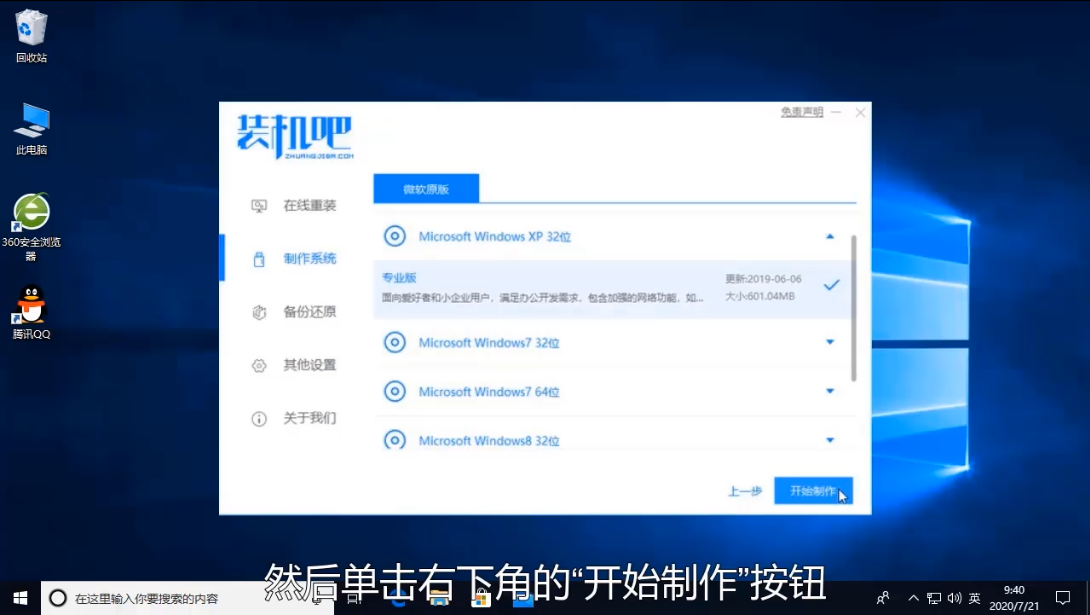
Task: Select the Windows8 32位 radio option
Action: (x=395, y=441)
